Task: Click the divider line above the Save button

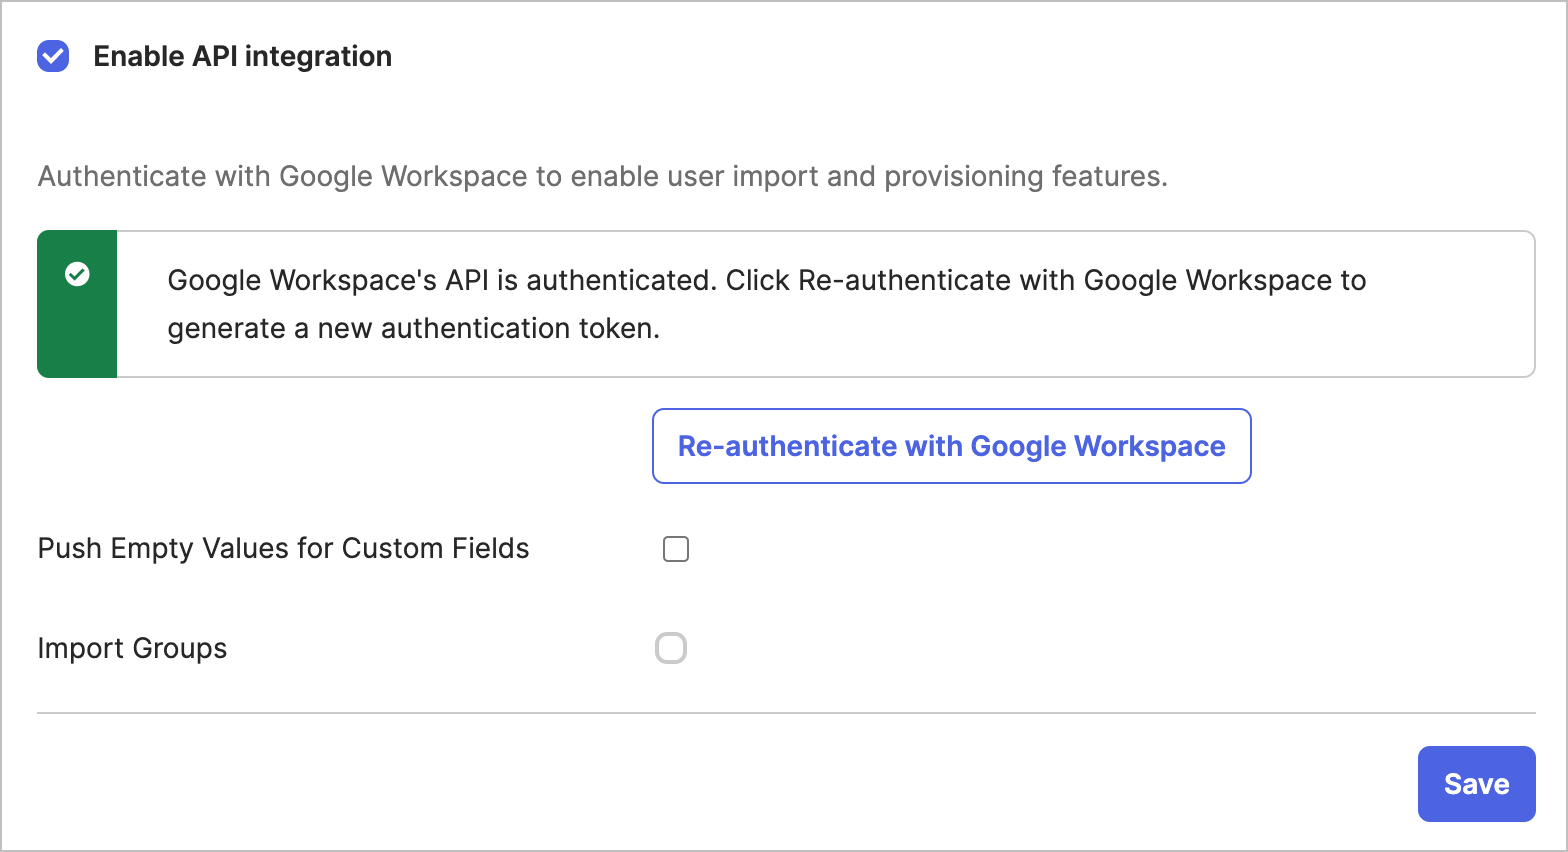Action: coord(784,711)
